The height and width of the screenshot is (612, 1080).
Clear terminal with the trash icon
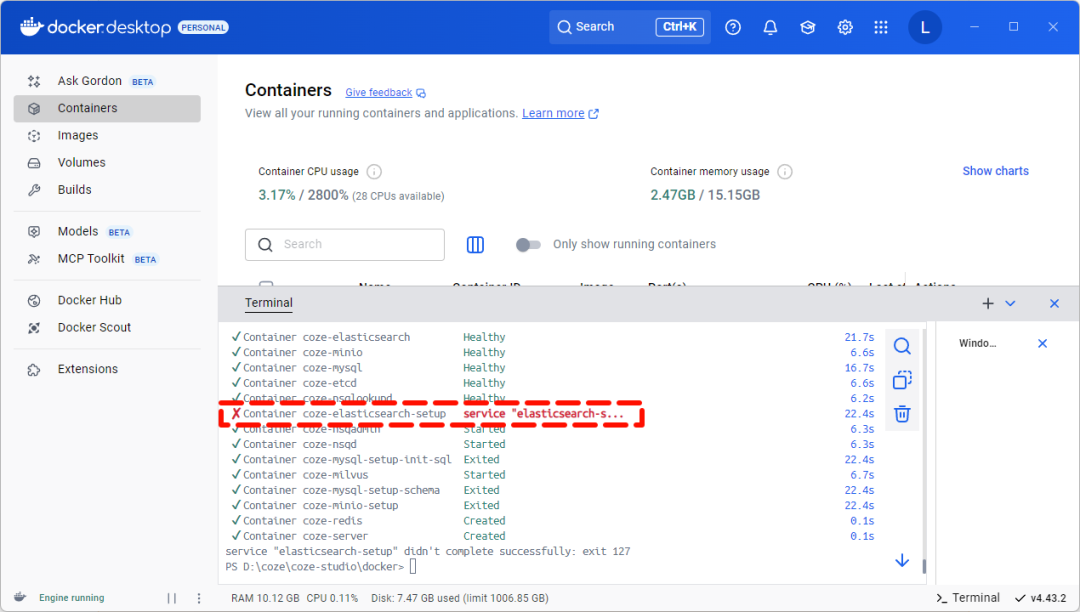click(902, 413)
